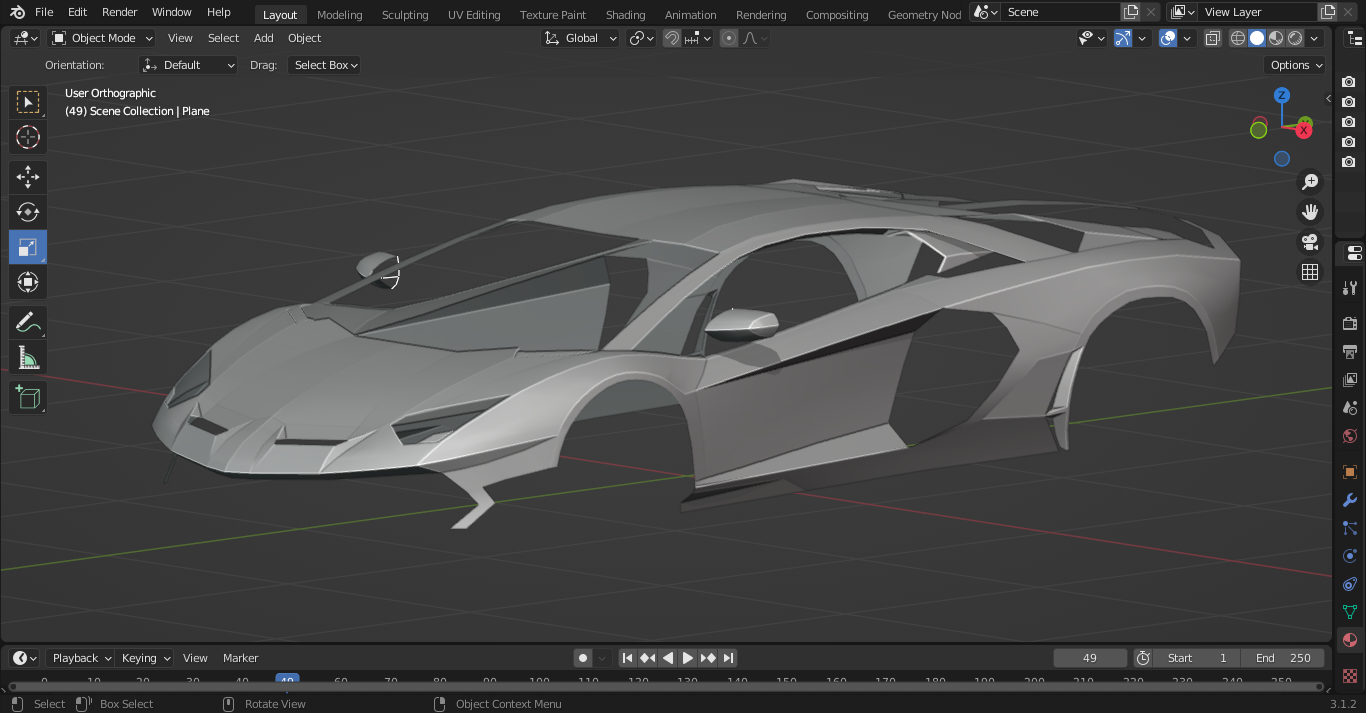The height and width of the screenshot is (713, 1366).
Task: Activate the 3D Cursor tool
Action: click(28, 137)
